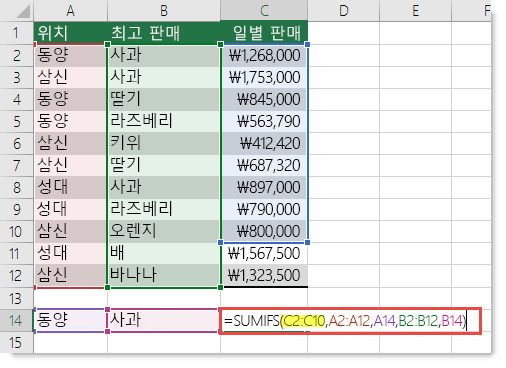Select row 15 header
The image size is (506, 368).
tap(17, 342)
